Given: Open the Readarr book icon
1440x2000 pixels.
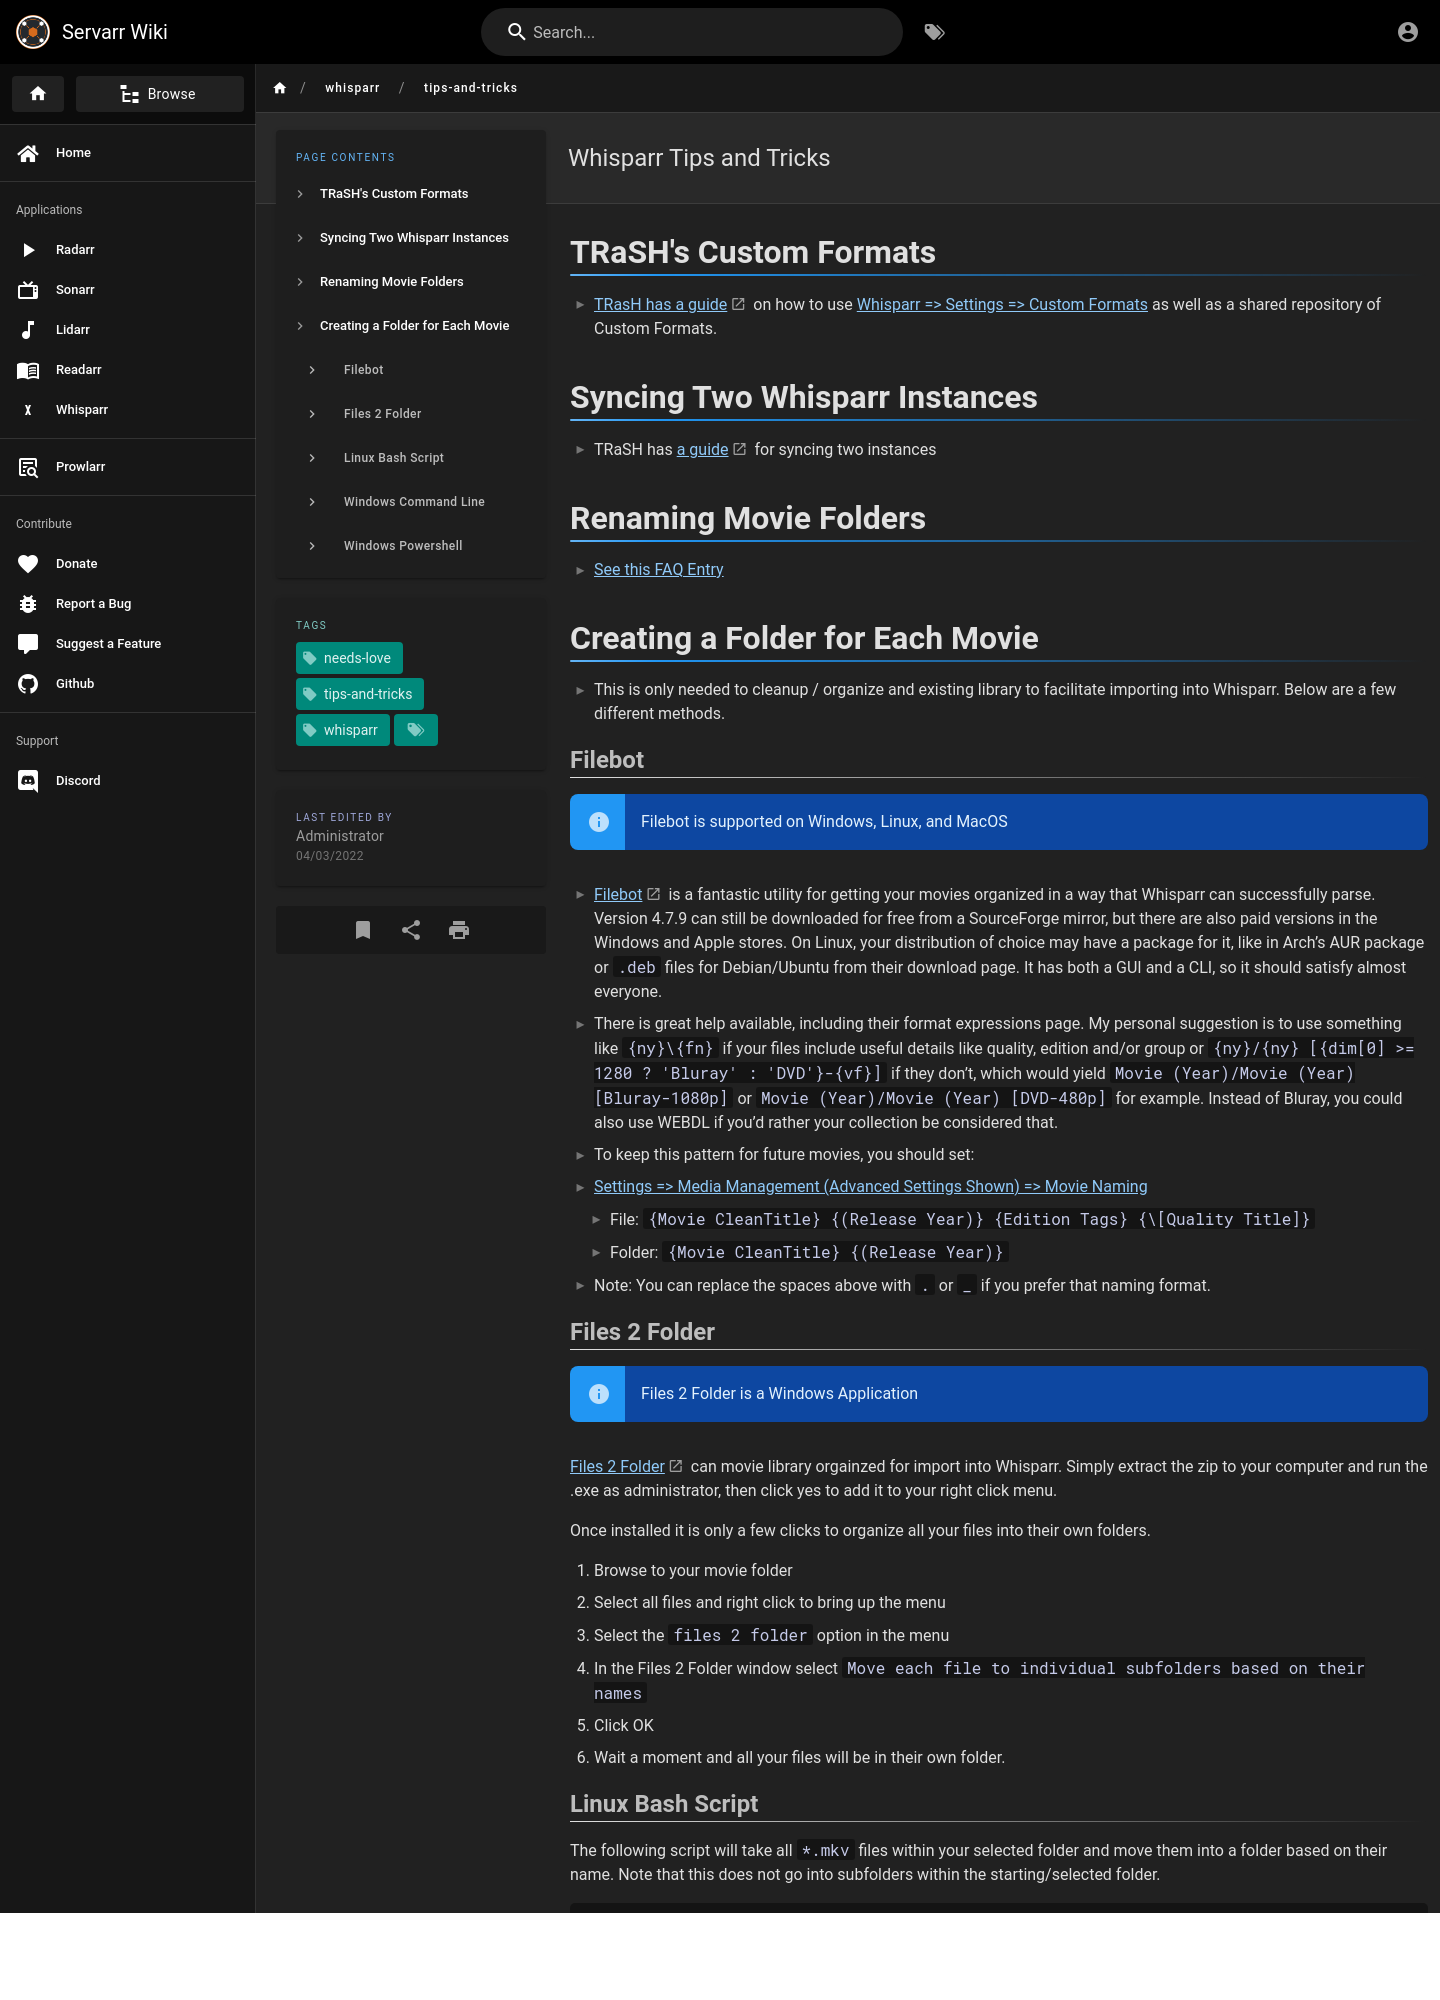Looking at the screenshot, I should click(x=28, y=370).
